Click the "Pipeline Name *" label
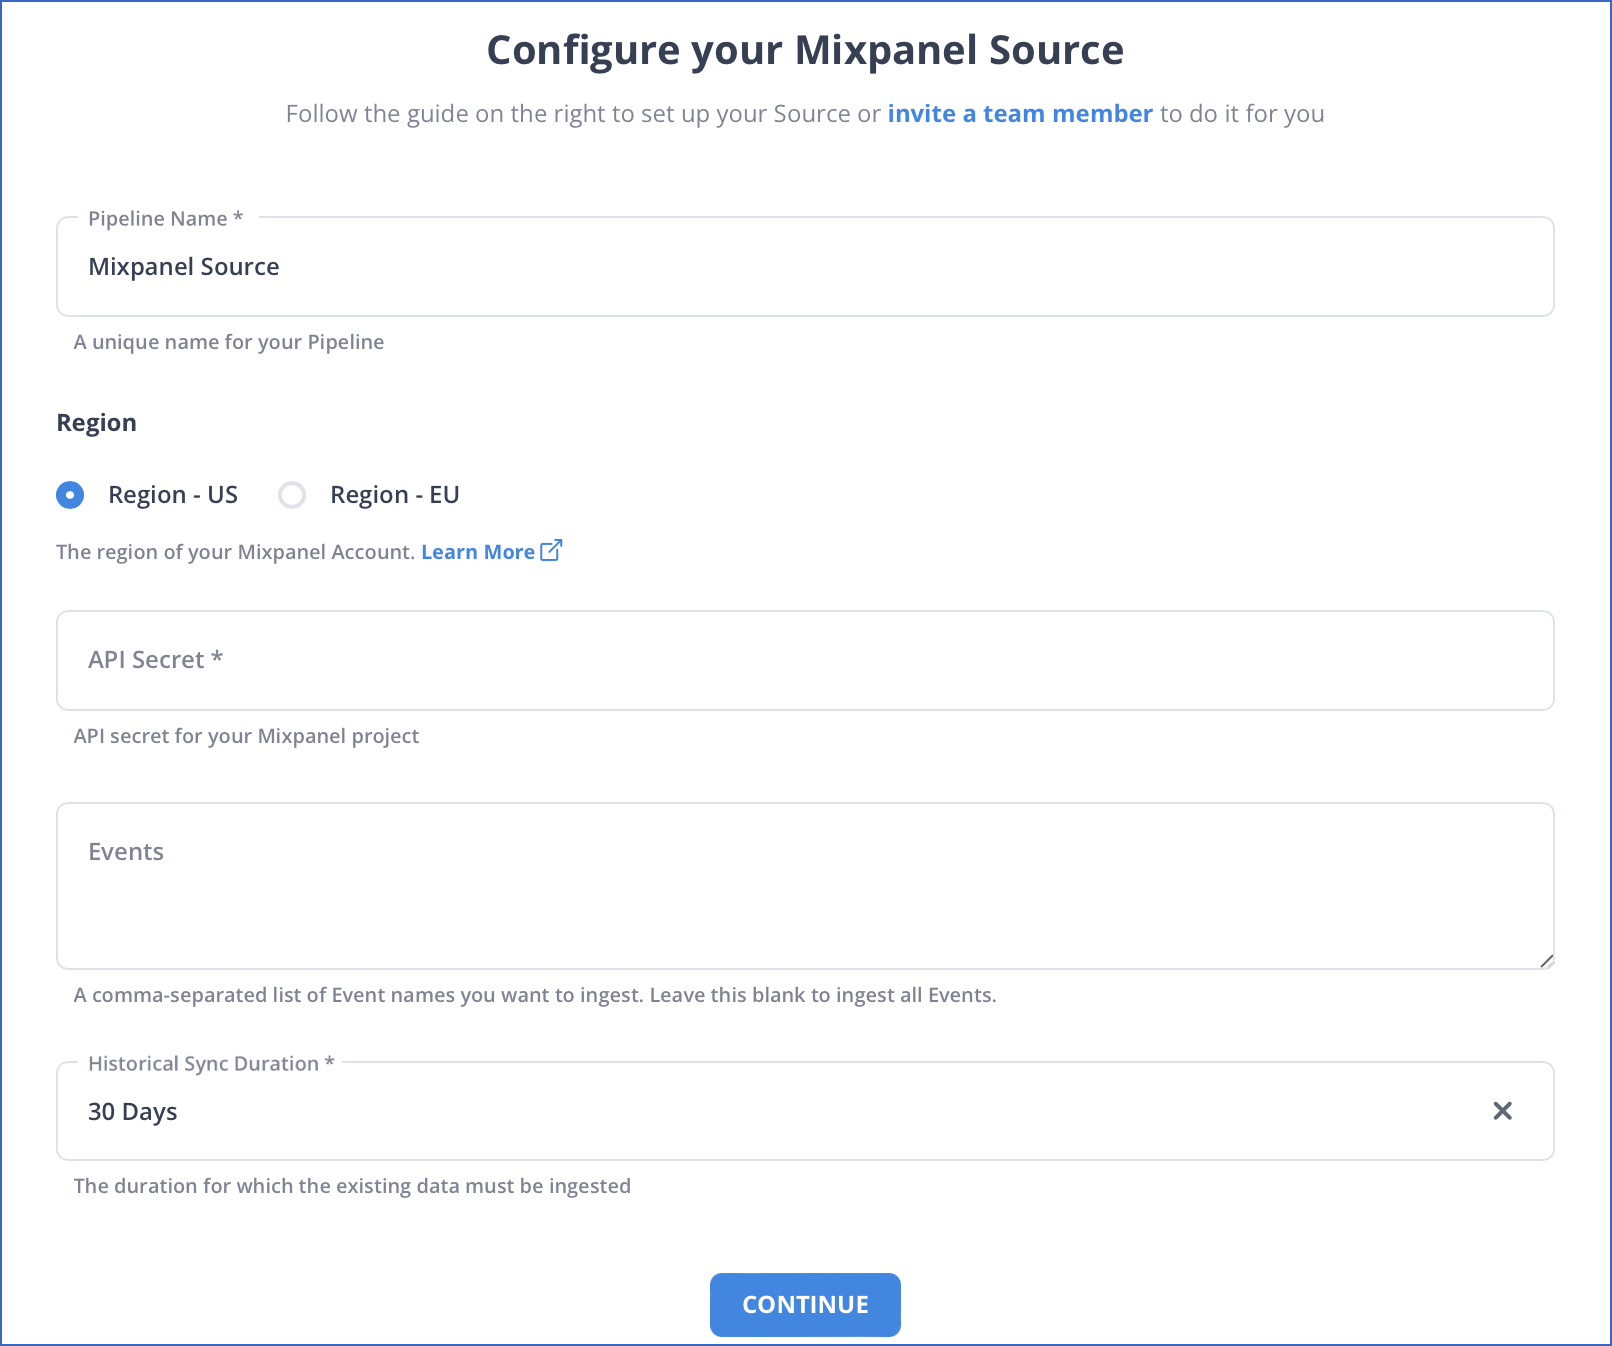 tap(164, 218)
